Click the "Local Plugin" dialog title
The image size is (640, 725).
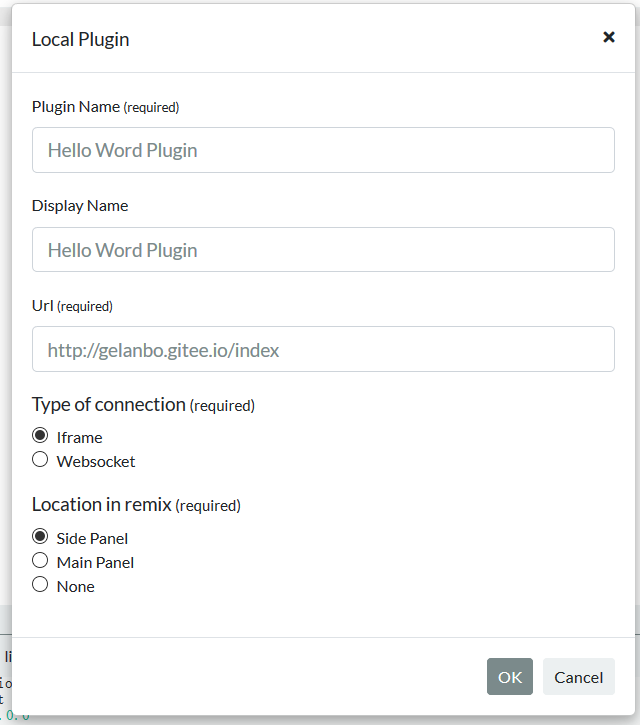coord(80,40)
